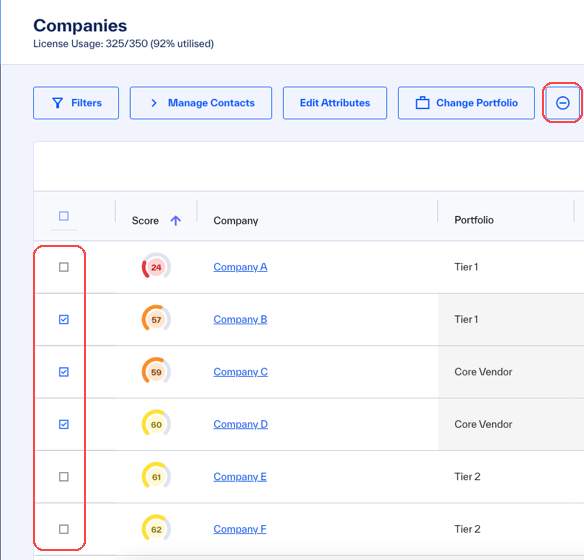The height and width of the screenshot is (560, 584).
Task: Click the Tier 1 cell of Company A
Action: [x=466, y=267]
